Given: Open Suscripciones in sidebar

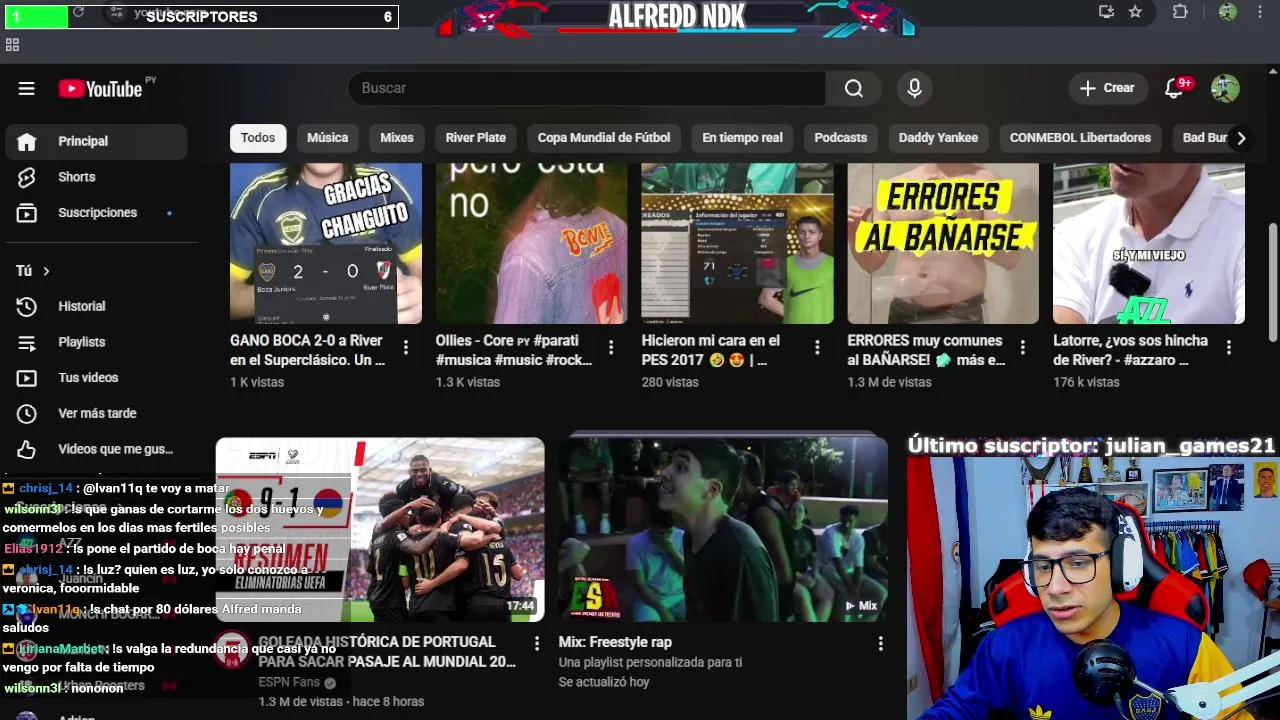Looking at the screenshot, I should [95, 213].
